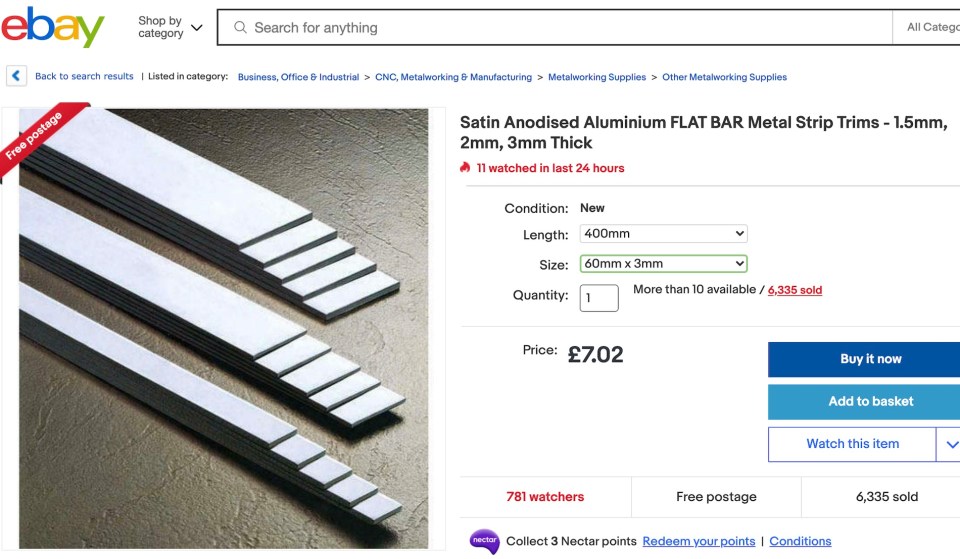Click the eBay logo

pyautogui.click(x=53, y=27)
